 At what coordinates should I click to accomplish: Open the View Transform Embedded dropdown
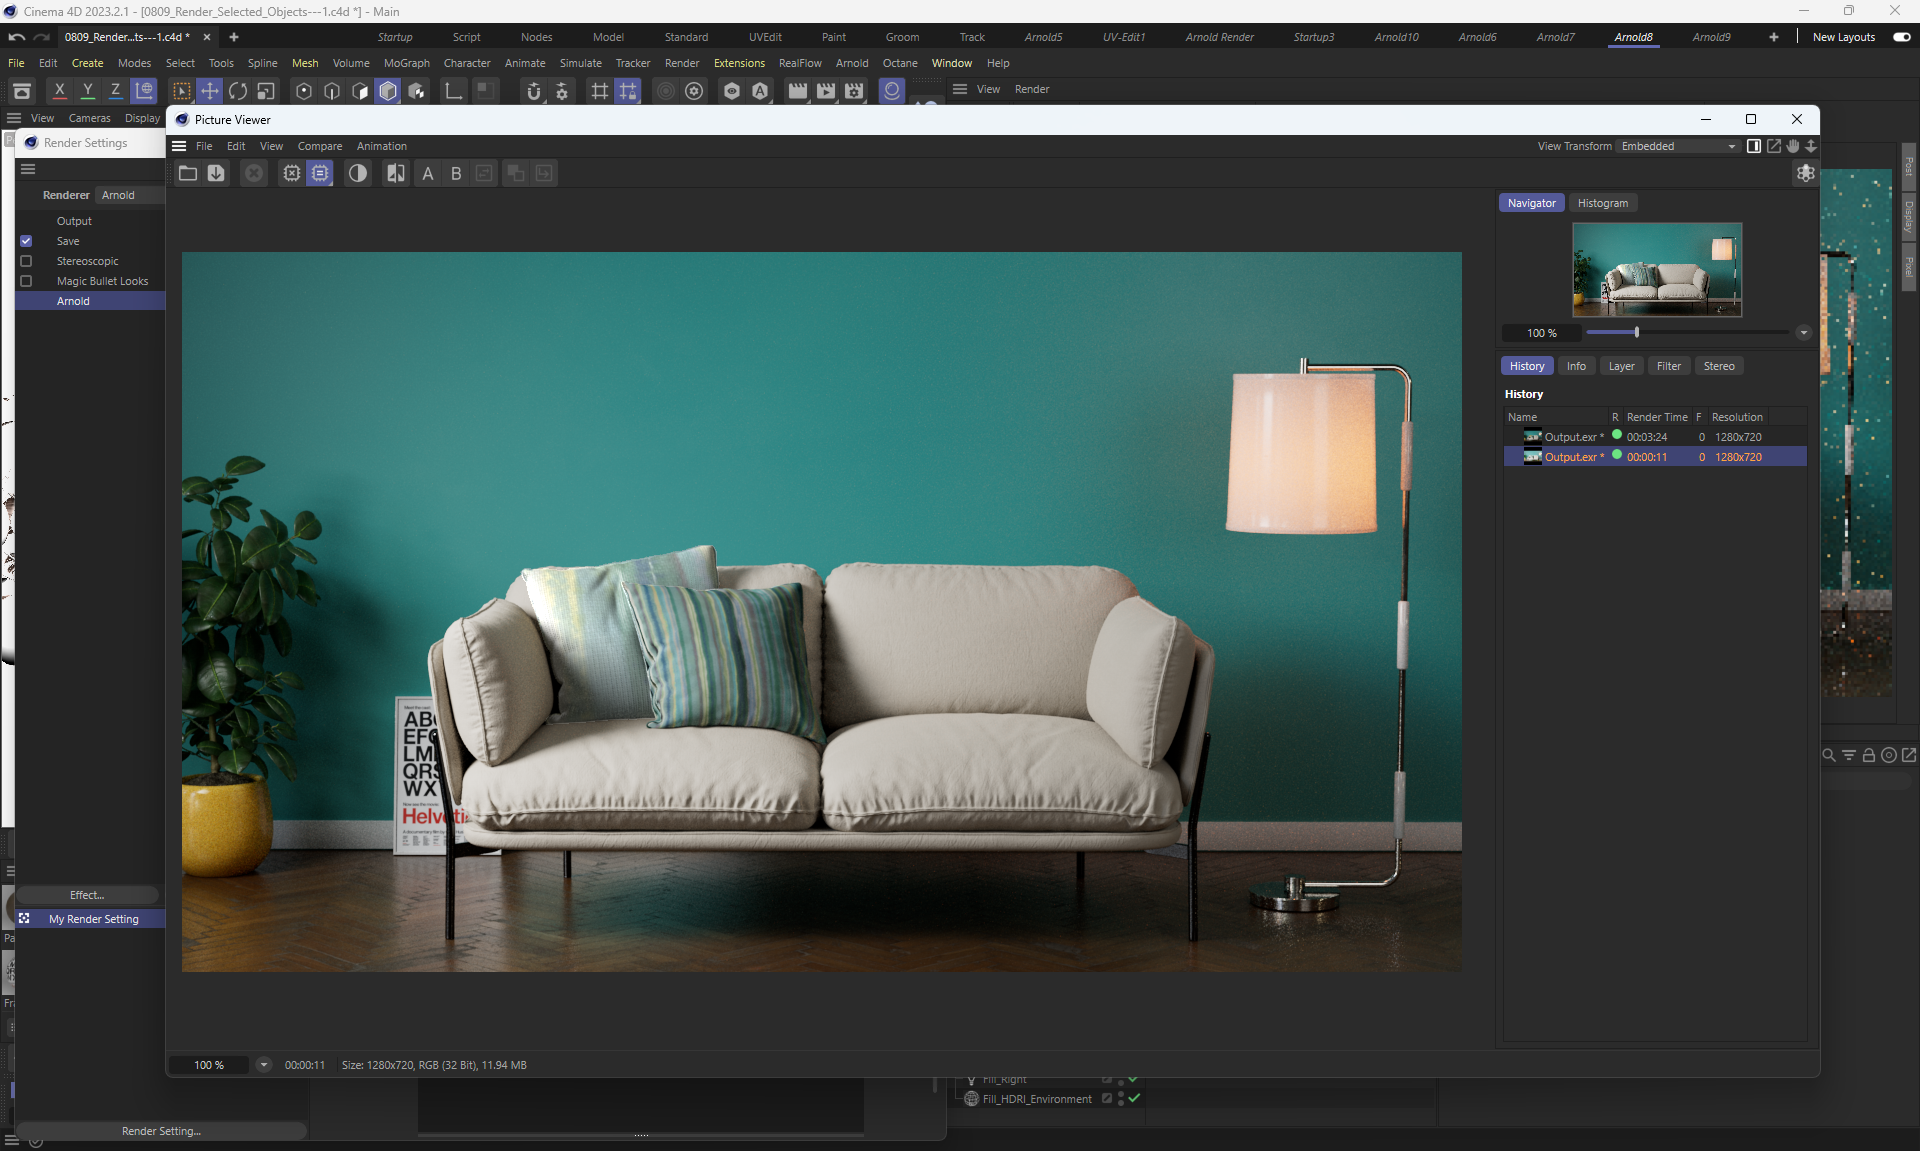click(1678, 146)
